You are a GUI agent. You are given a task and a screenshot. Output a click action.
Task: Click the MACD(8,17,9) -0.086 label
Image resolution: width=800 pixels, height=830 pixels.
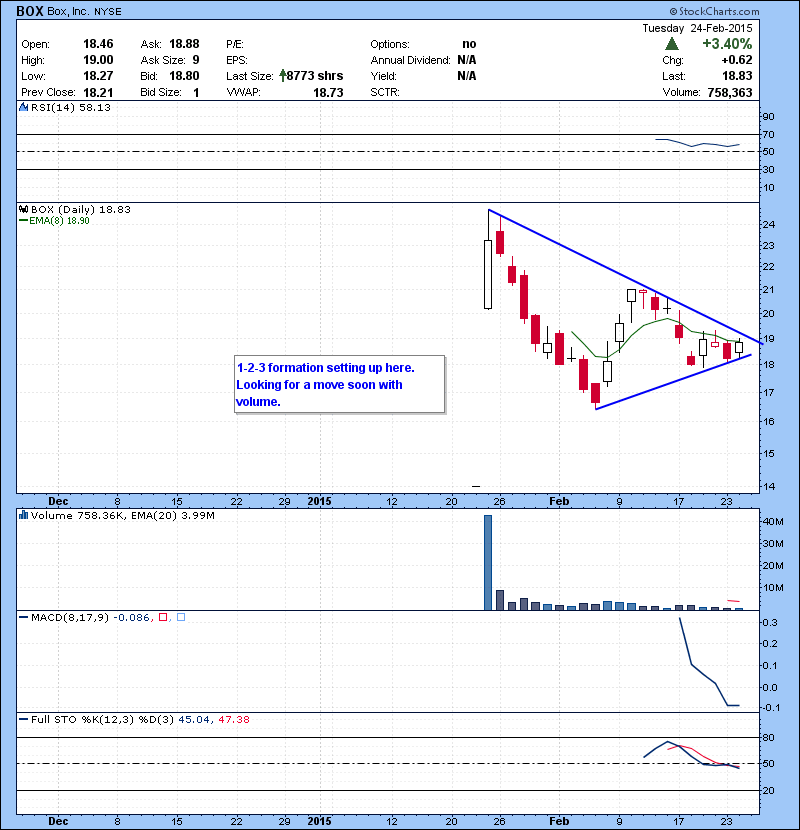pyautogui.click(x=91, y=617)
